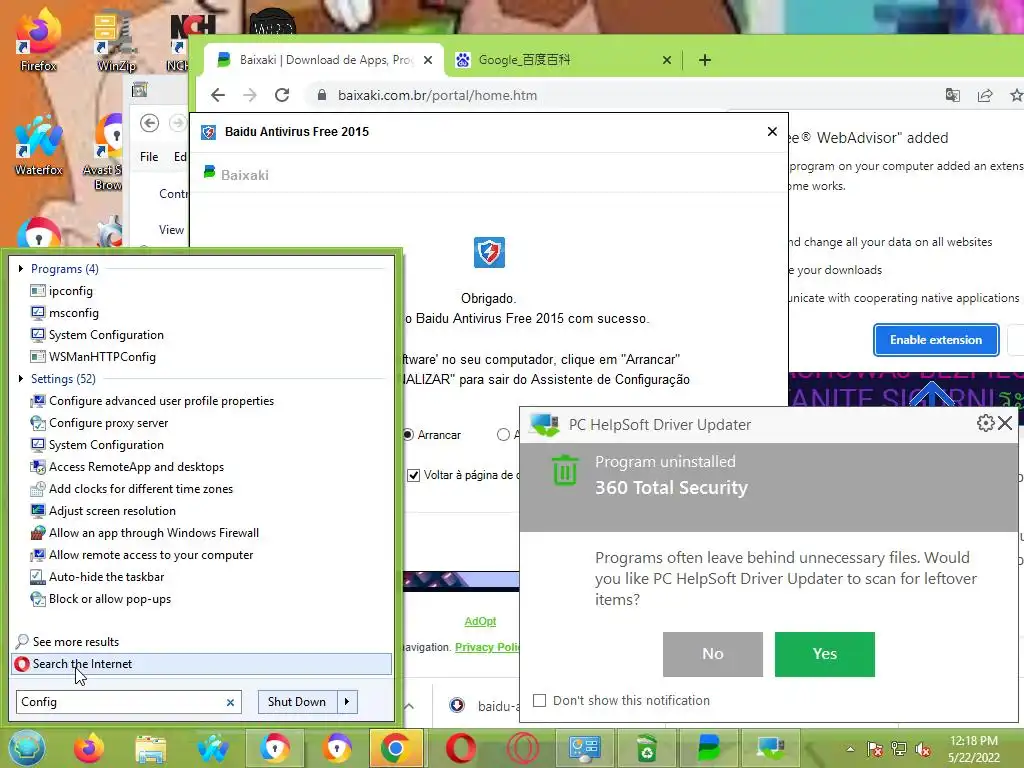Click the Chrome icon in the taskbar
Image resolution: width=1024 pixels, height=768 pixels.
click(x=394, y=748)
